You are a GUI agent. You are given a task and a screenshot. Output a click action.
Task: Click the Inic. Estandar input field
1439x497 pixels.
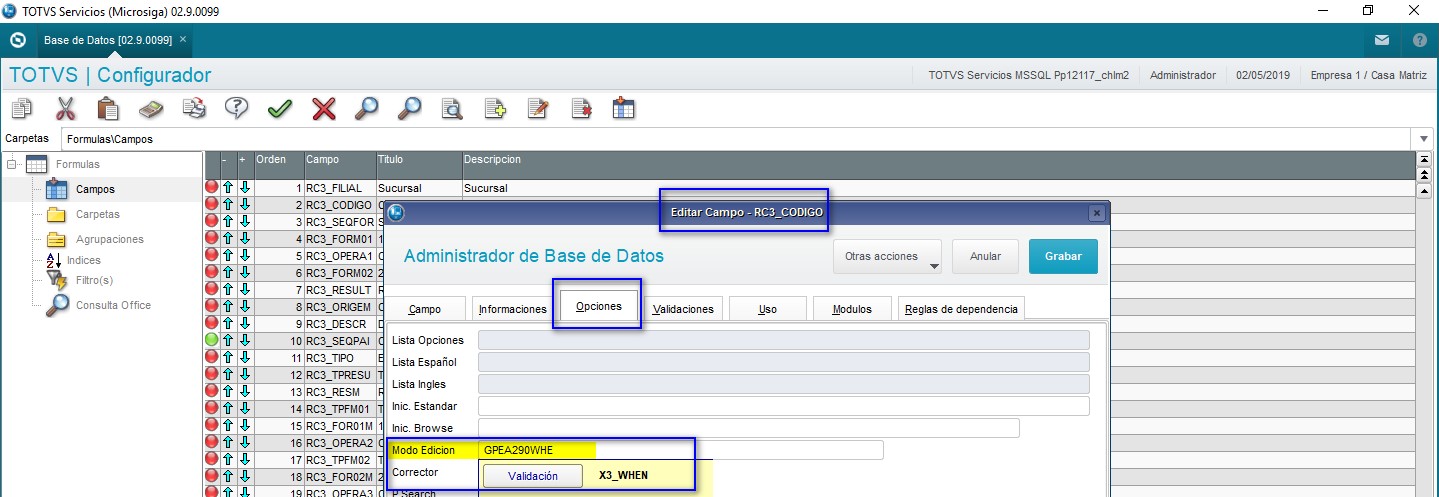[x=783, y=406]
